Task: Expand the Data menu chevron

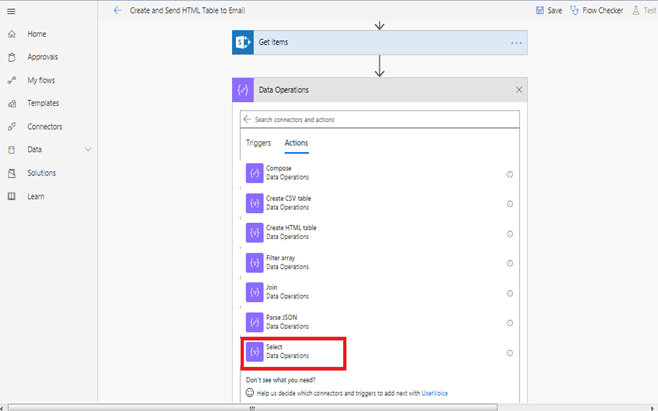Action: [88, 149]
